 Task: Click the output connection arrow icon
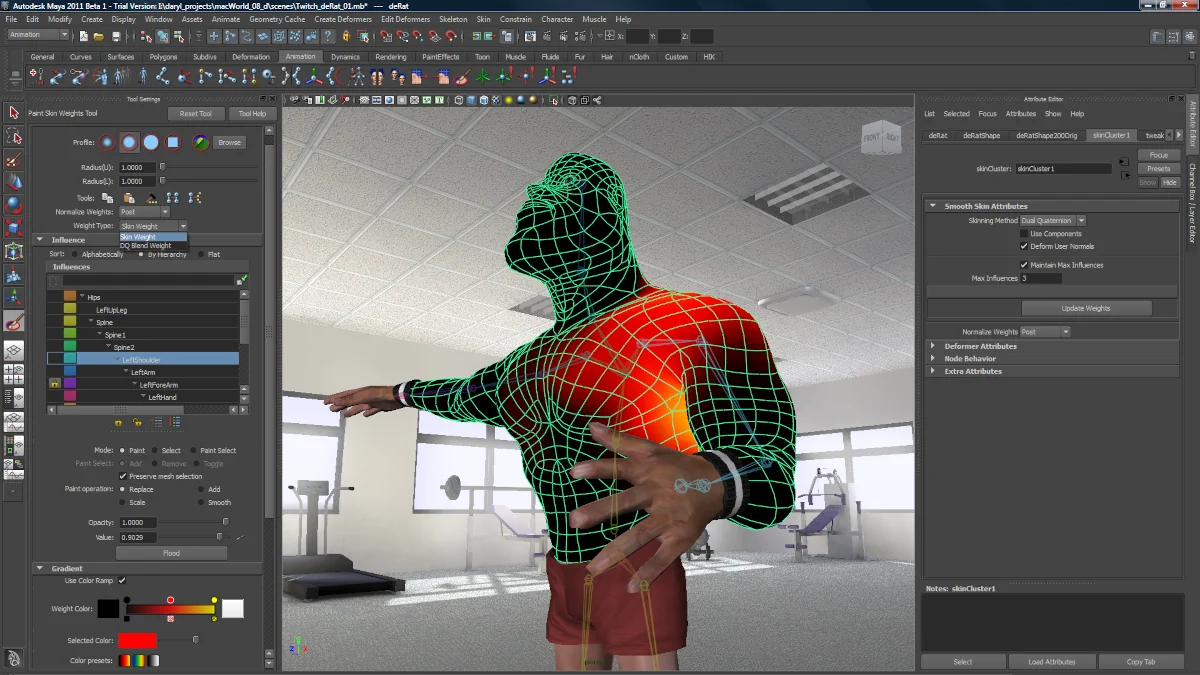point(1124,173)
